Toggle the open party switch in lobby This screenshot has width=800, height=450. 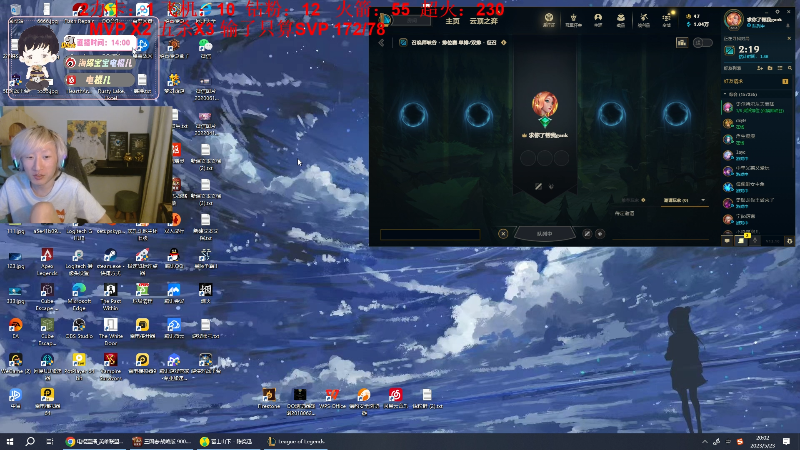pyautogui.click(x=703, y=42)
